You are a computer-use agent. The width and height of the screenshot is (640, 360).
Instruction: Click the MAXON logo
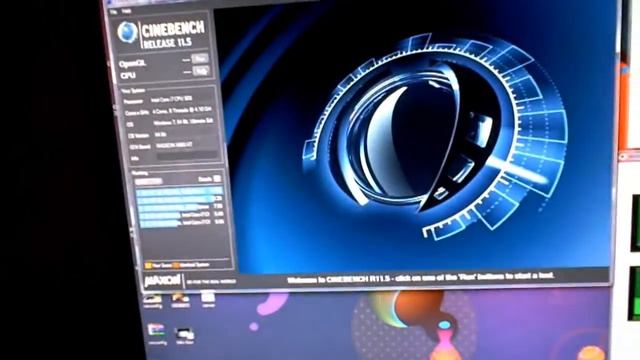pos(162,280)
